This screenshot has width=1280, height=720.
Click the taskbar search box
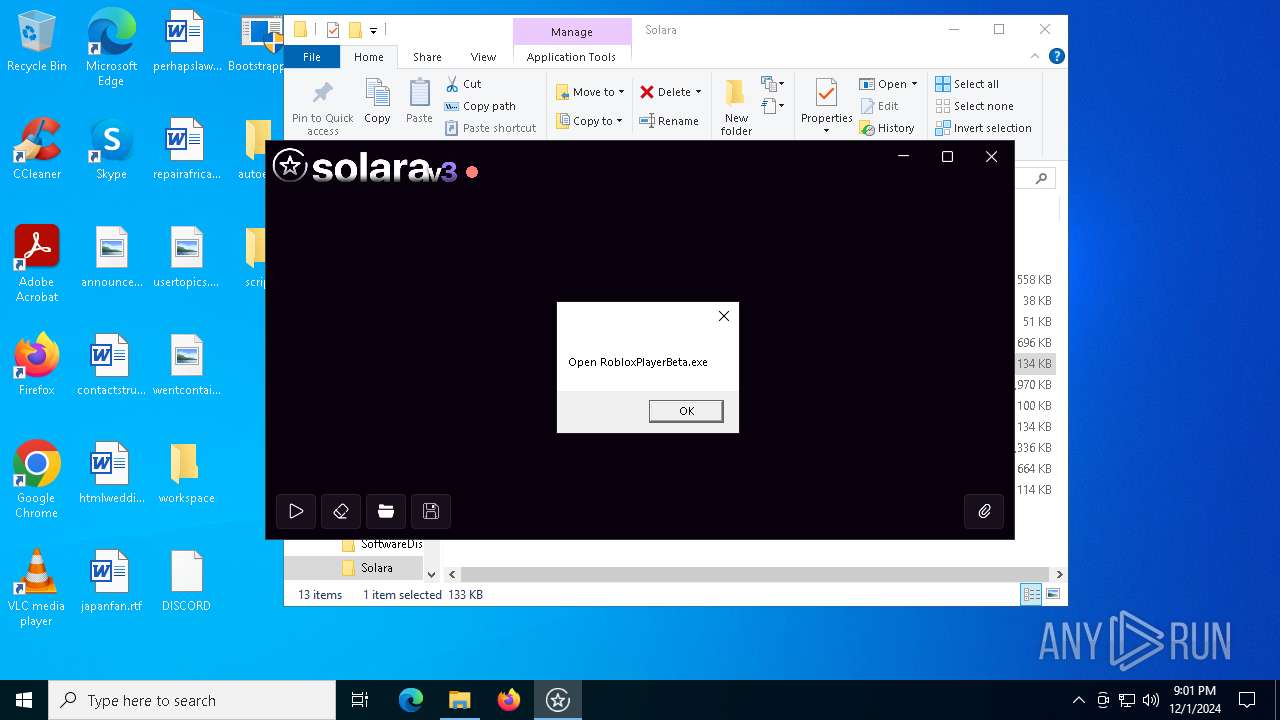[192, 700]
